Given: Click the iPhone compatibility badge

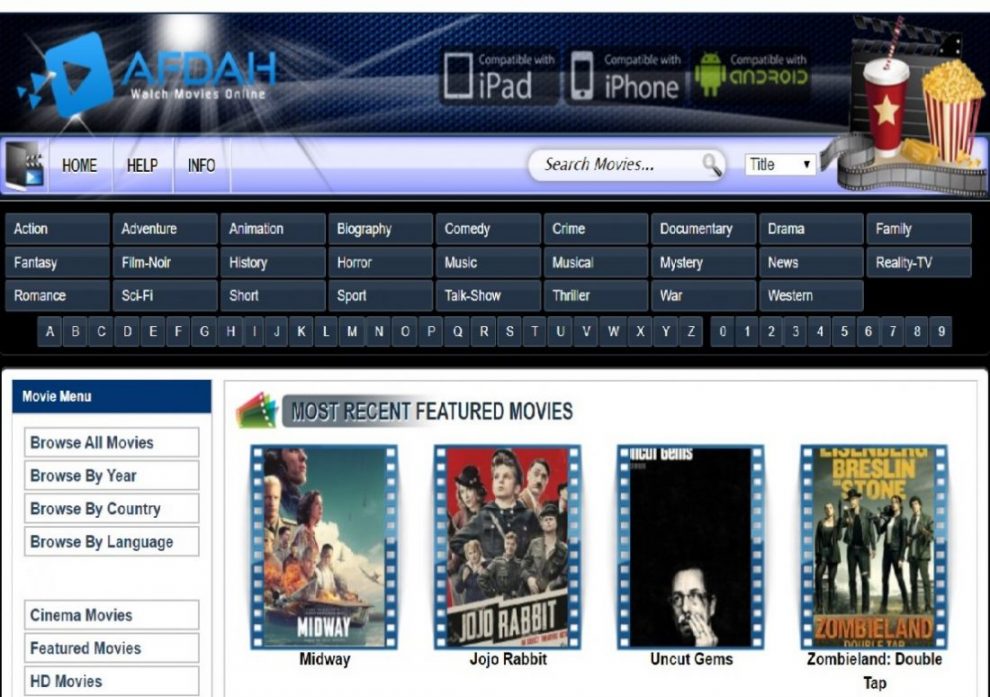Looking at the screenshot, I should [624, 77].
